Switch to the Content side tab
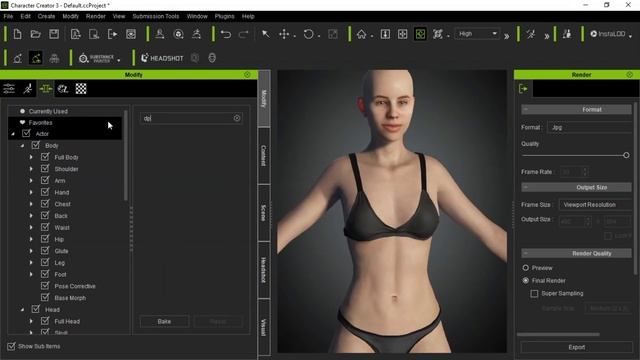The height and width of the screenshot is (360, 640). 264,156
